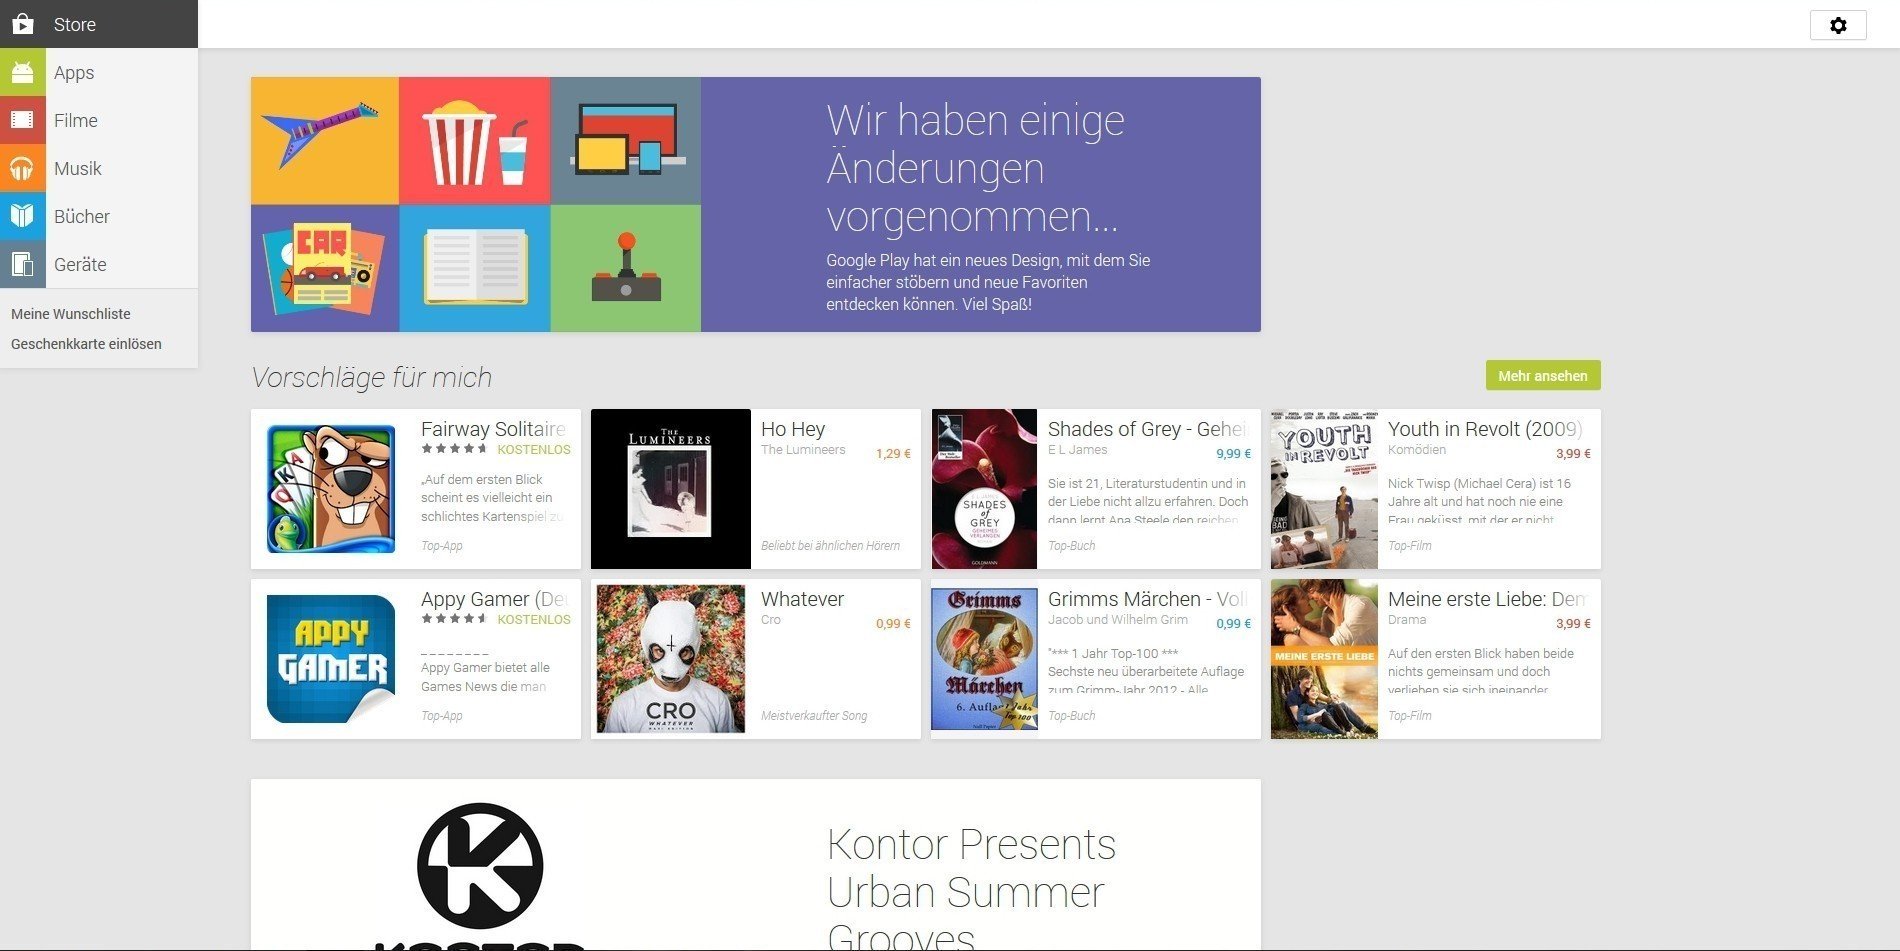The image size is (1900, 951).
Task: Click KOSTENLOS on Fairway Solitaire
Action: click(x=534, y=450)
